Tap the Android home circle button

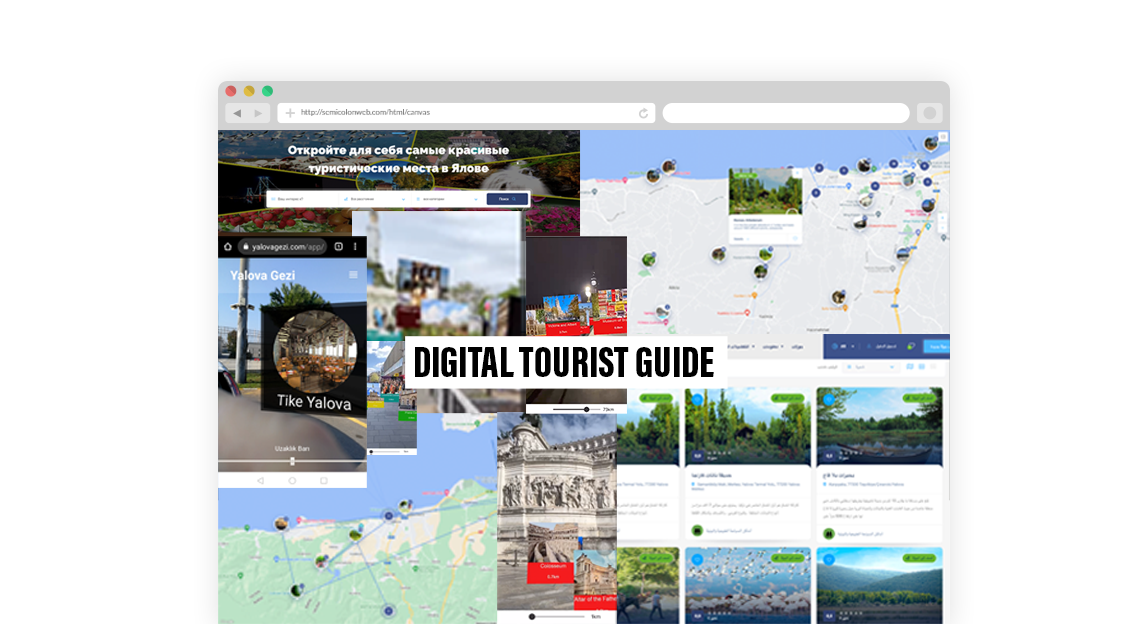(292, 480)
